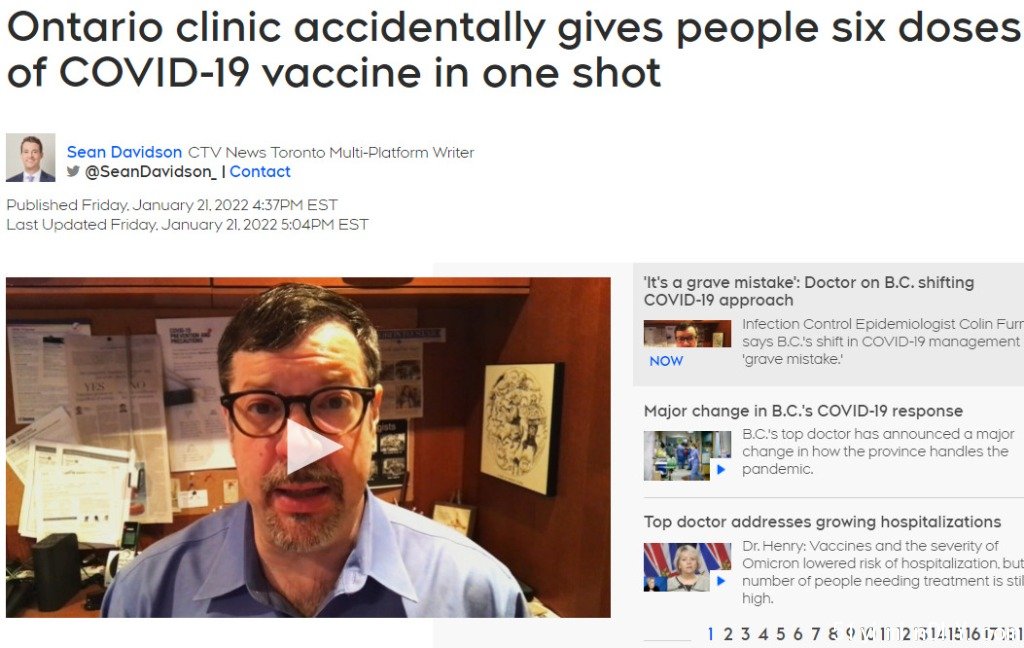The width and height of the screenshot is (1024, 648).
Task: Open Sean Davidson author link
Action: coord(124,152)
